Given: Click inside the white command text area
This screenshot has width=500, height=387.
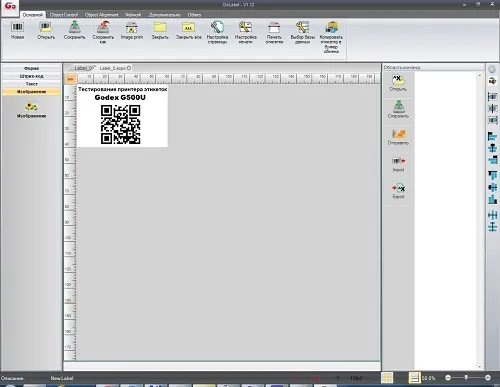Looking at the screenshot, I should (x=446, y=220).
